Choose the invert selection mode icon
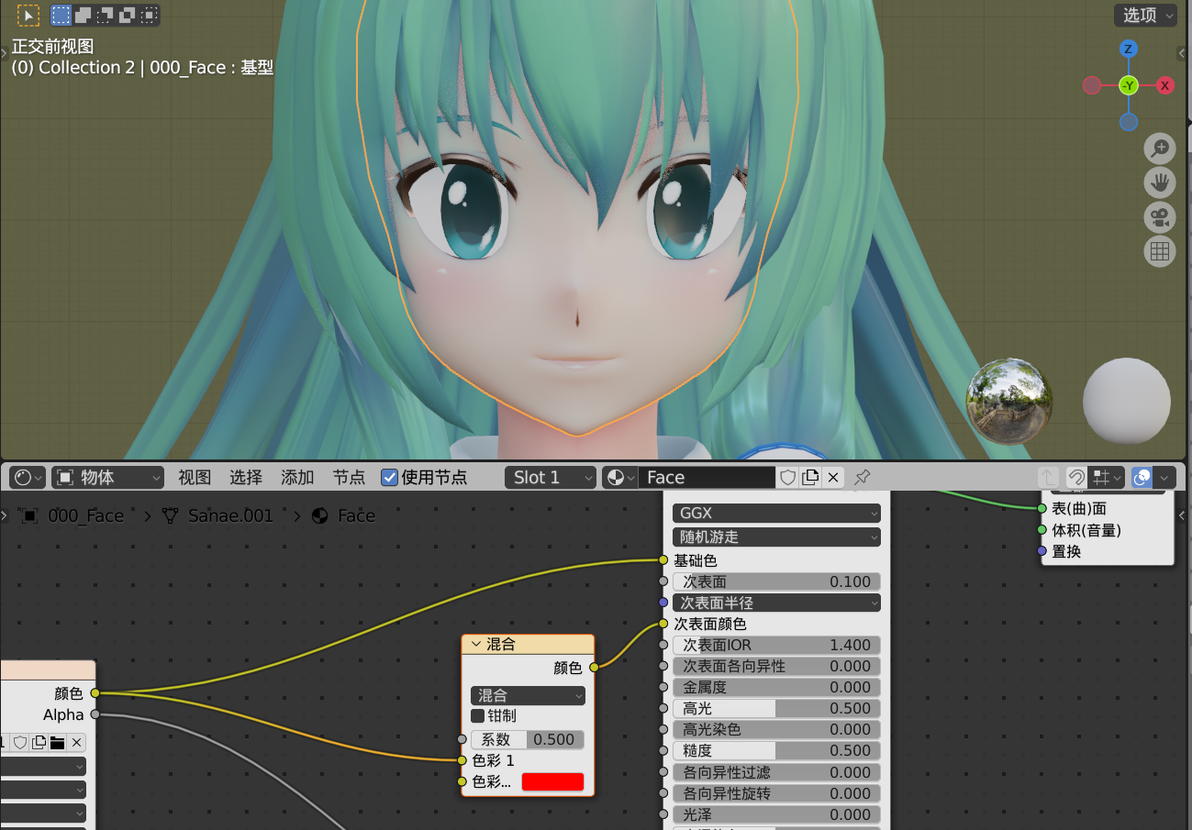The height and width of the screenshot is (830, 1192). tap(127, 14)
